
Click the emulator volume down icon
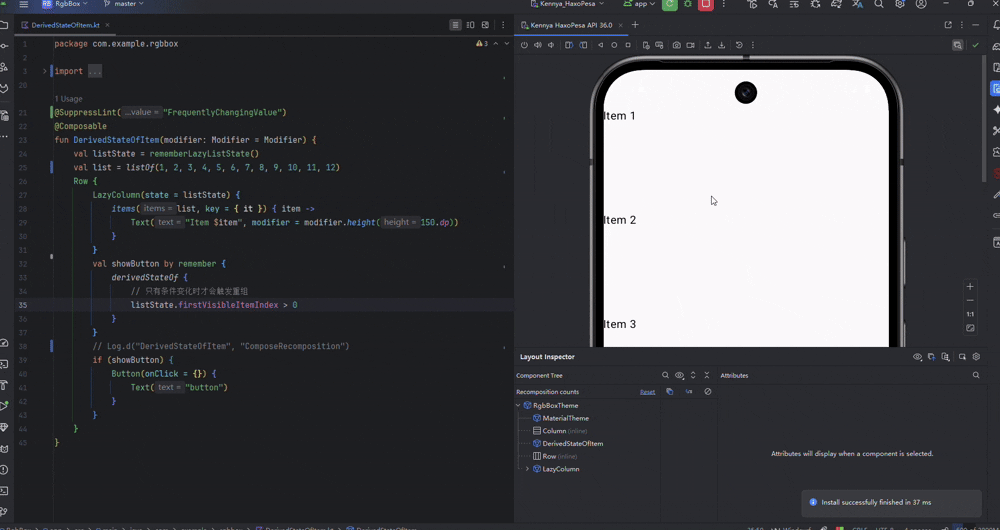(x=551, y=45)
